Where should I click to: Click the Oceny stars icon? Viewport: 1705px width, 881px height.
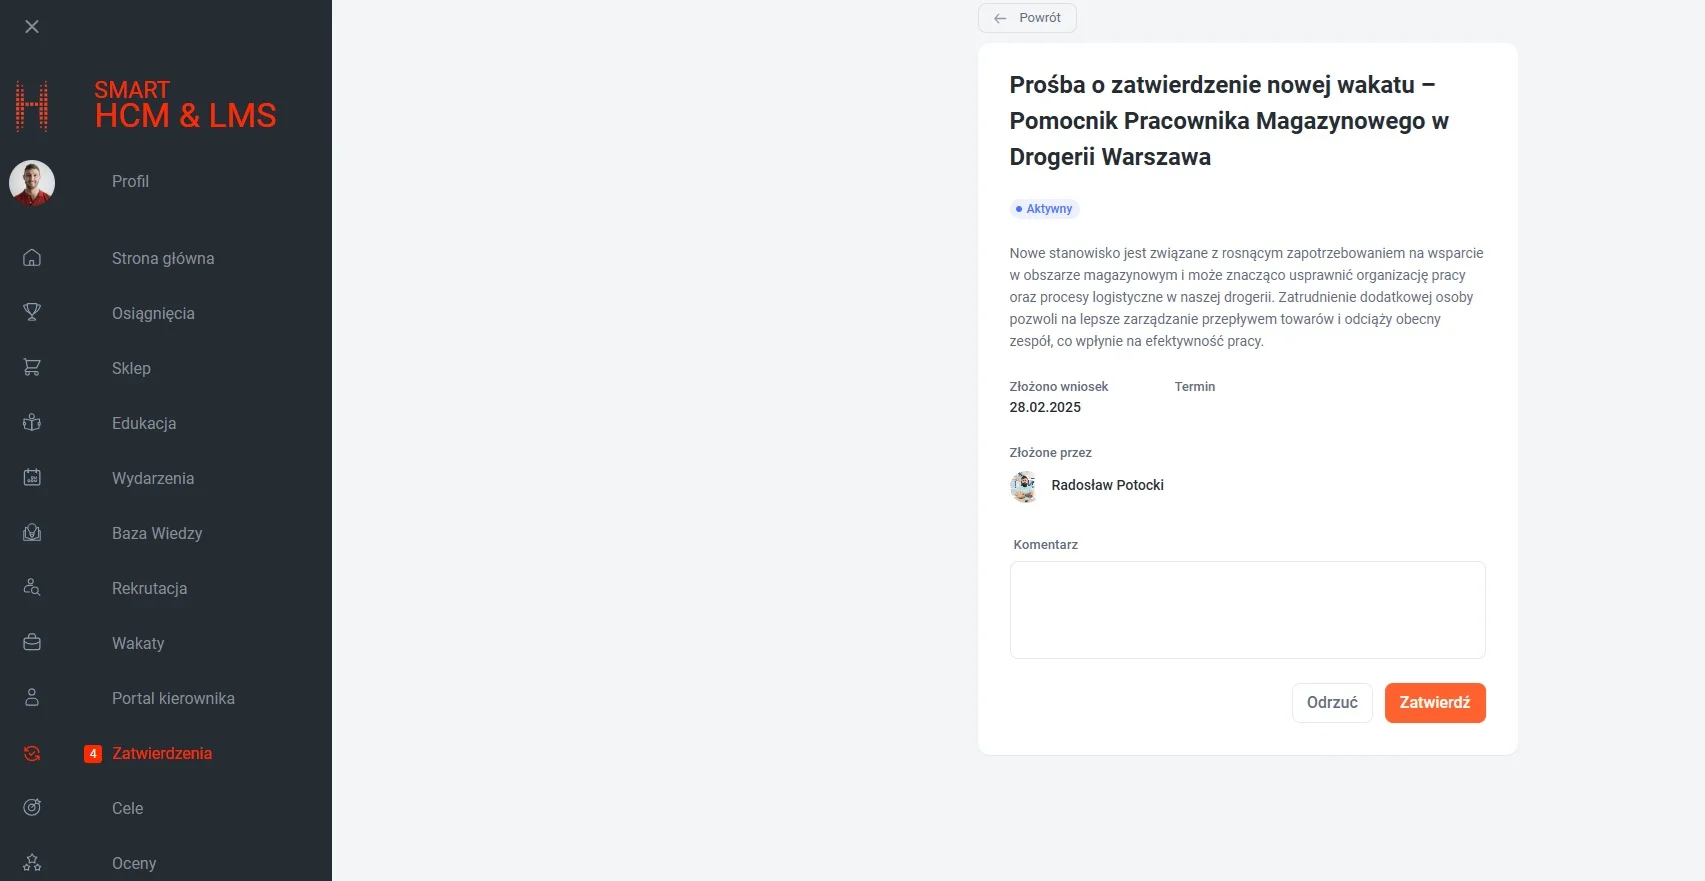pos(32,863)
